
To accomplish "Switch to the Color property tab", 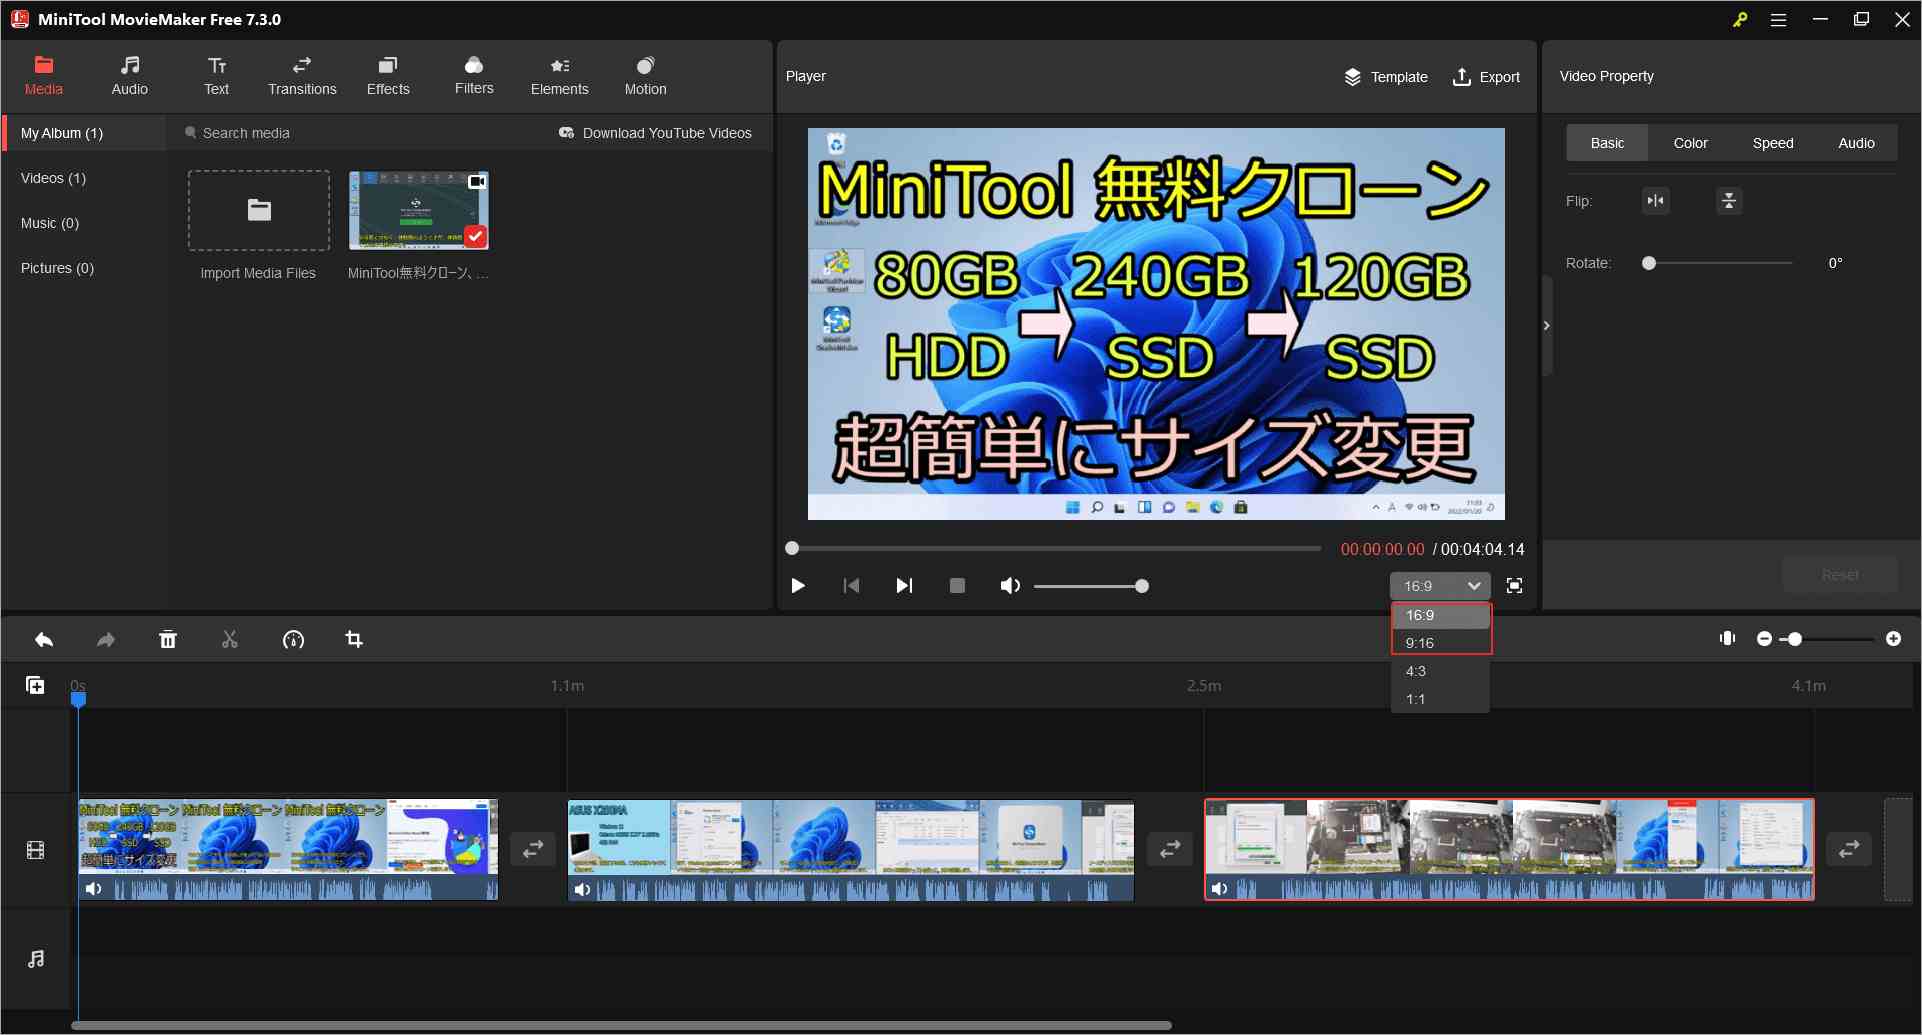I will tap(1690, 143).
